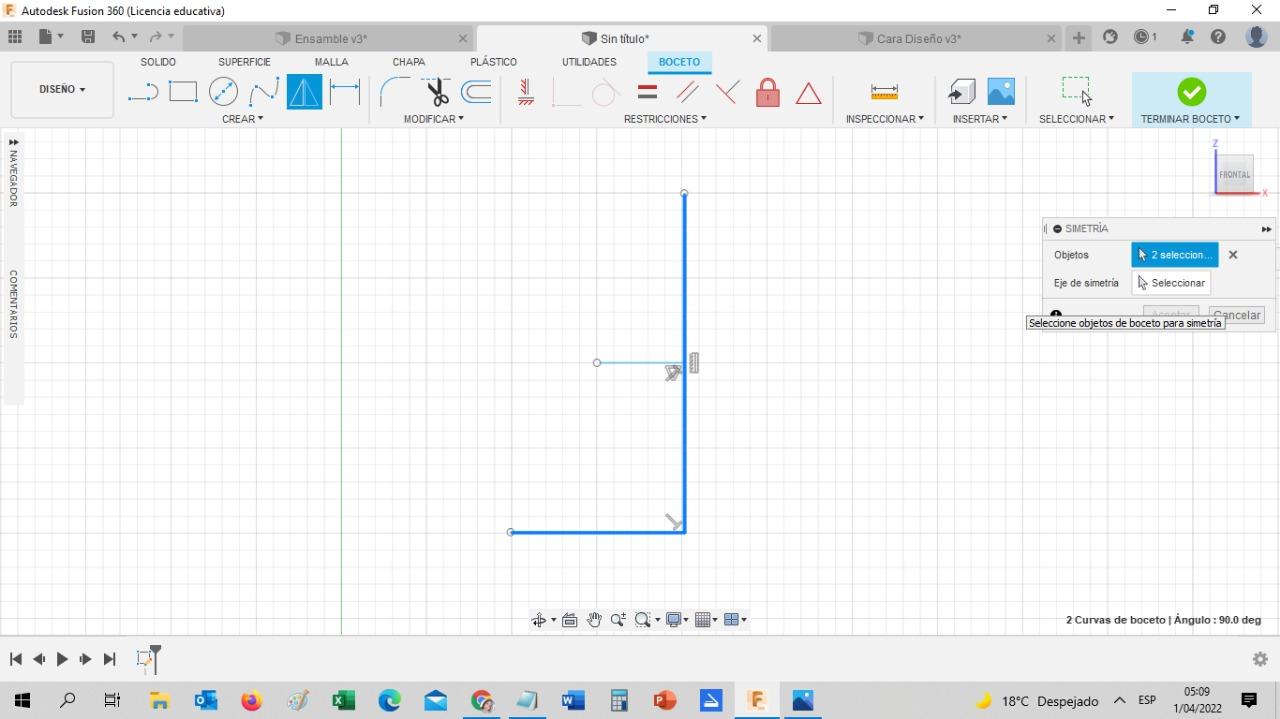Apply the Tangent constraint icon
Screen dimensions: 1280x719
tap(605, 93)
